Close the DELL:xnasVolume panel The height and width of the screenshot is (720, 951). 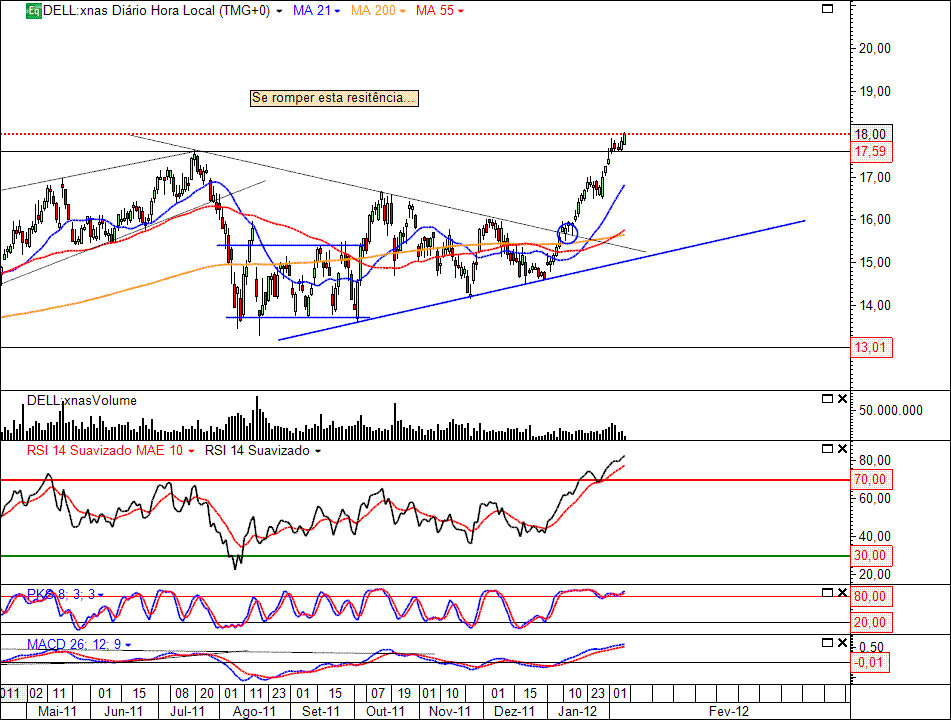tap(842, 399)
